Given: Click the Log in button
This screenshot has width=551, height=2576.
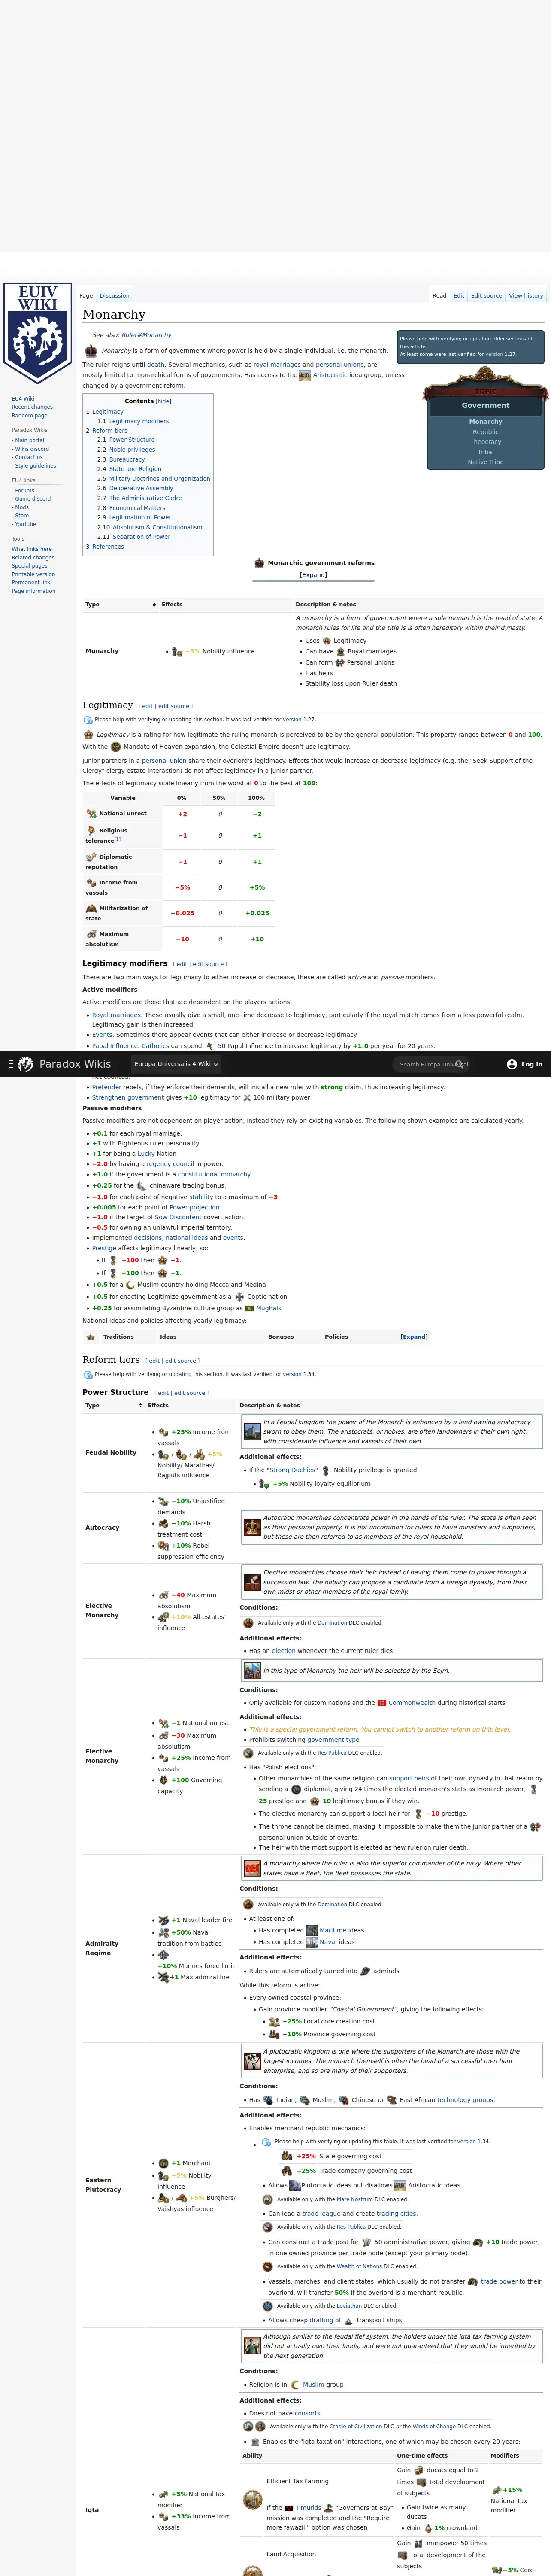Looking at the screenshot, I should point(525,1064).
